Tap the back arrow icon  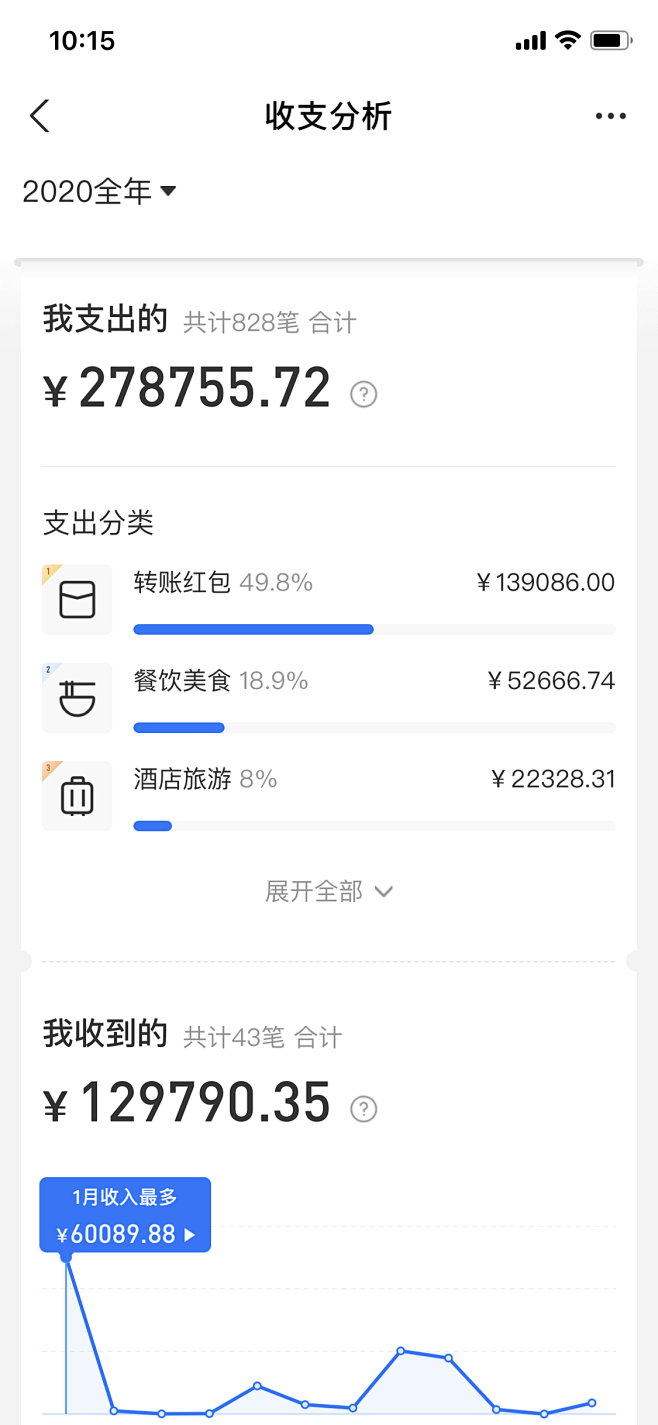pos(40,116)
